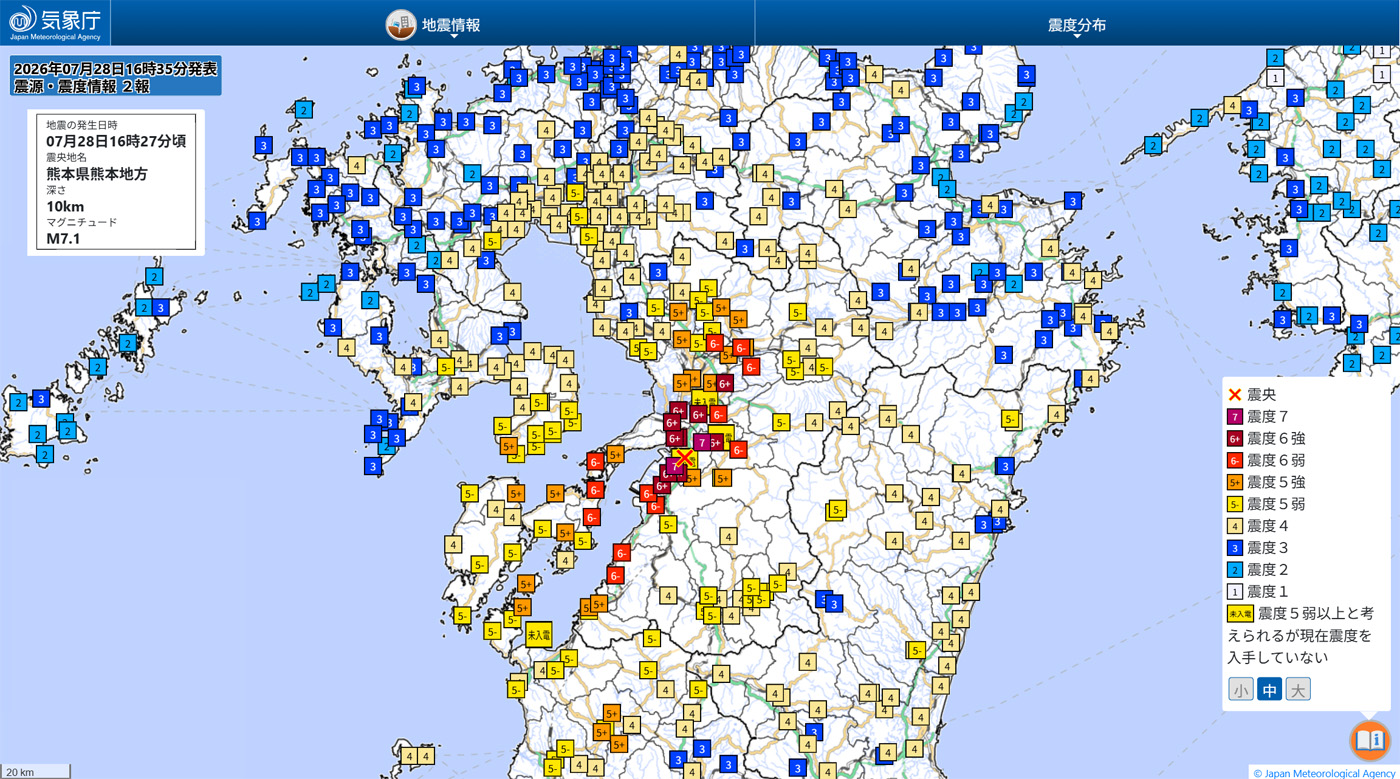Viewport: 1400px width, 779px height.
Task: Click the 震度１ legend entry
Action: click(x=1258, y=592)
